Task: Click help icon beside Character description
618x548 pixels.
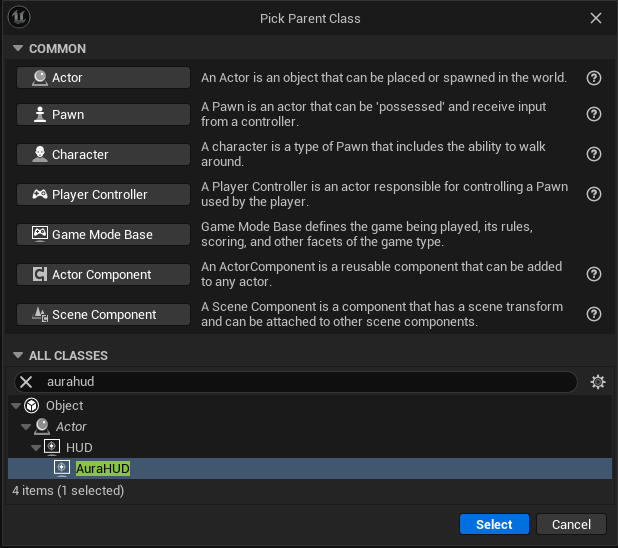Action: coord(593,154)
